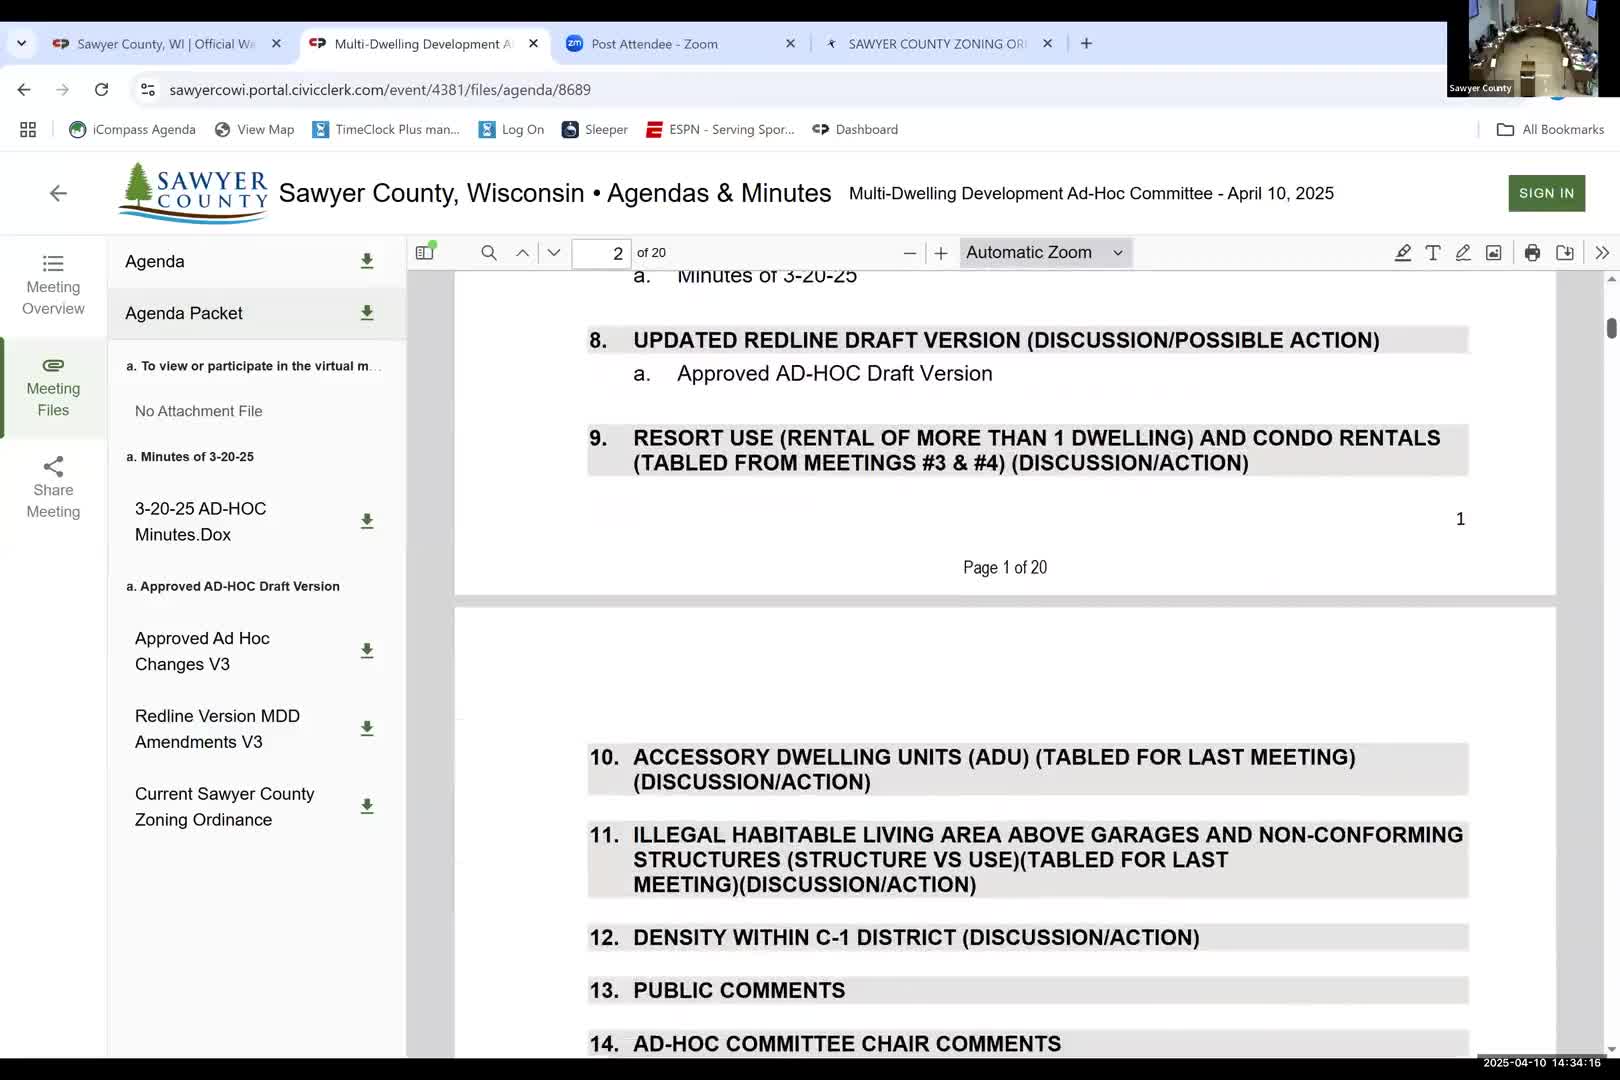Print the PDF document
Viewport: 1620px width, 1080px height.
(x=1532, y=253)
